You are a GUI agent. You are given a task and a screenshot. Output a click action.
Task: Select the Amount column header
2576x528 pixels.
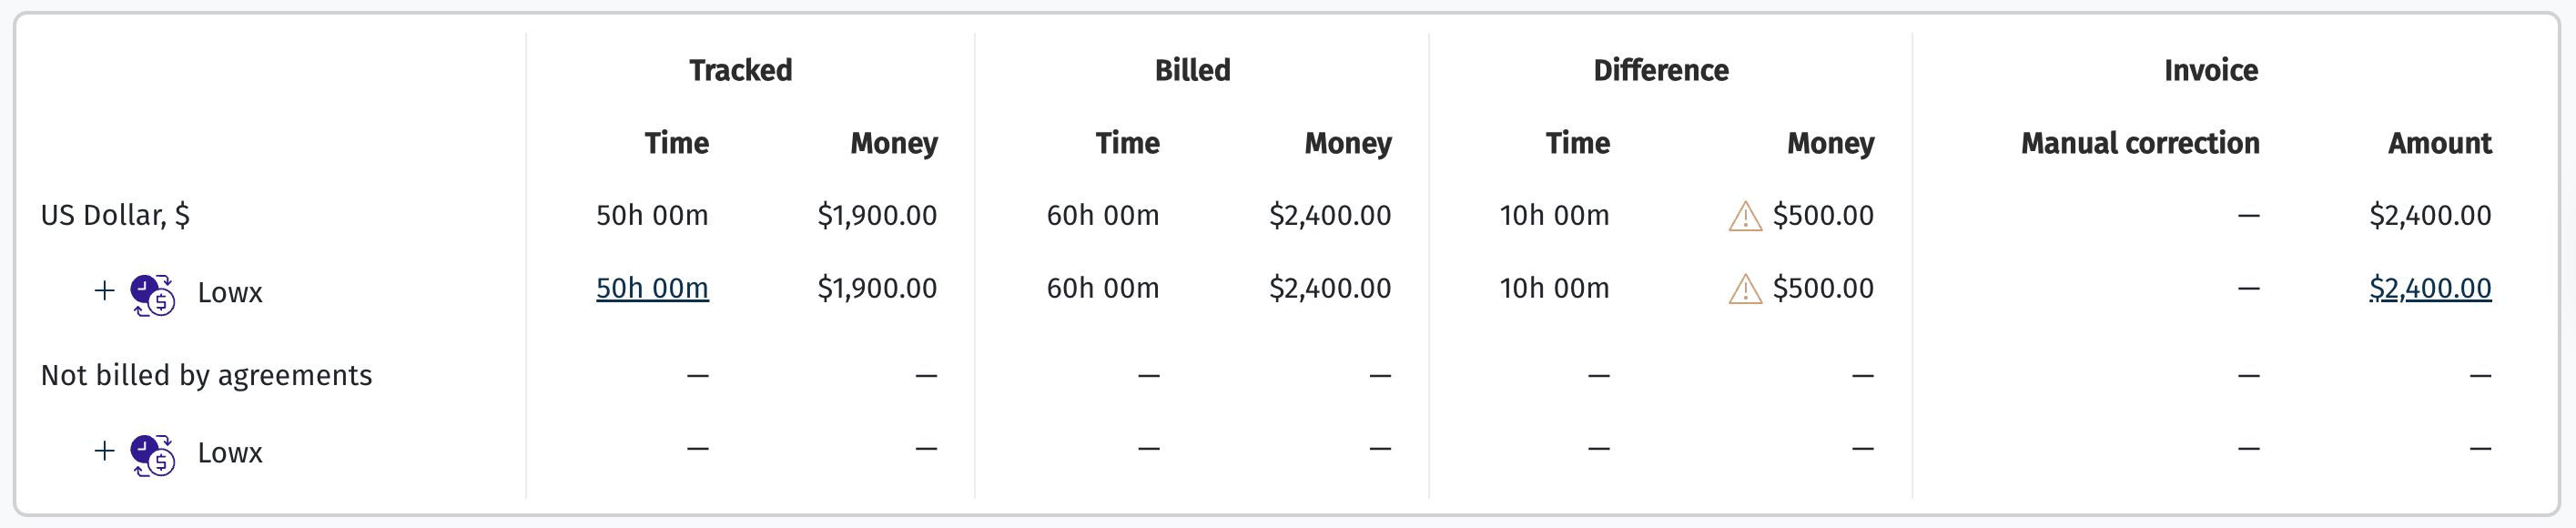click(x=2439, y=143)
